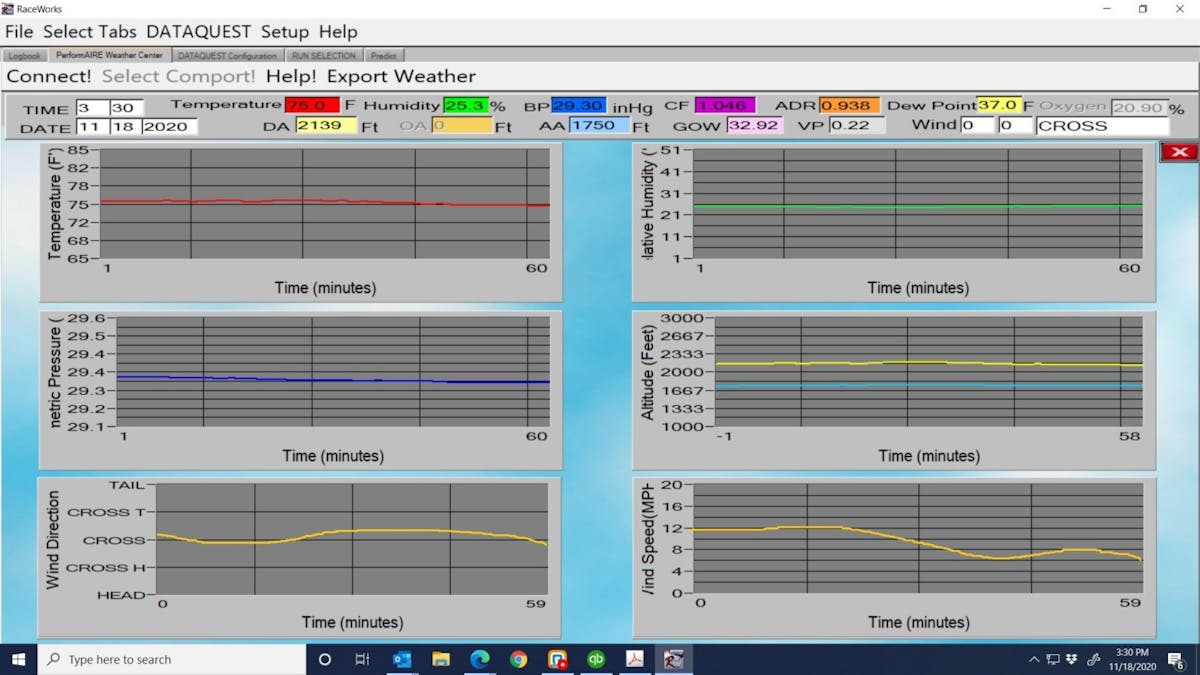Open Adobe Acrobat from the taskbar
The image size is (1200, 675).
(x=635, y=659)
